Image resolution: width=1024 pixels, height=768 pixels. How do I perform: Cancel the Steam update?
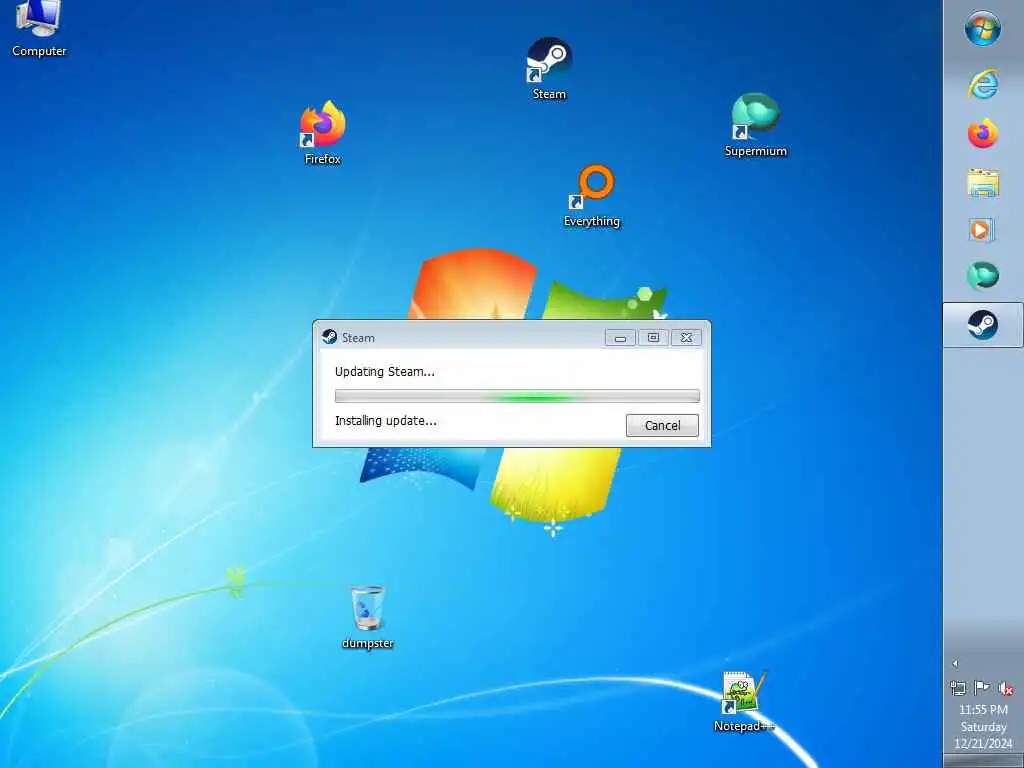click(662, 425)
